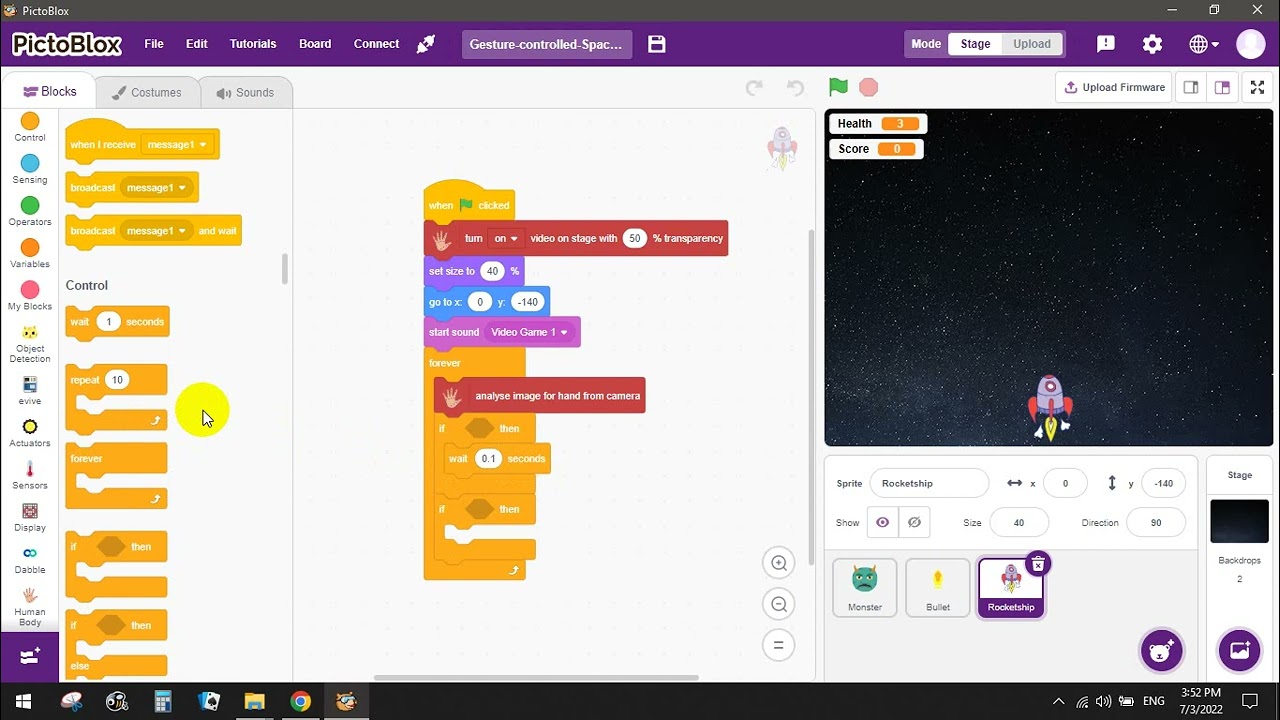Image resolution: width=1280 pixels, height=720 pixels.
Task: Open the settings gear icon
Action: [1152, 44]
